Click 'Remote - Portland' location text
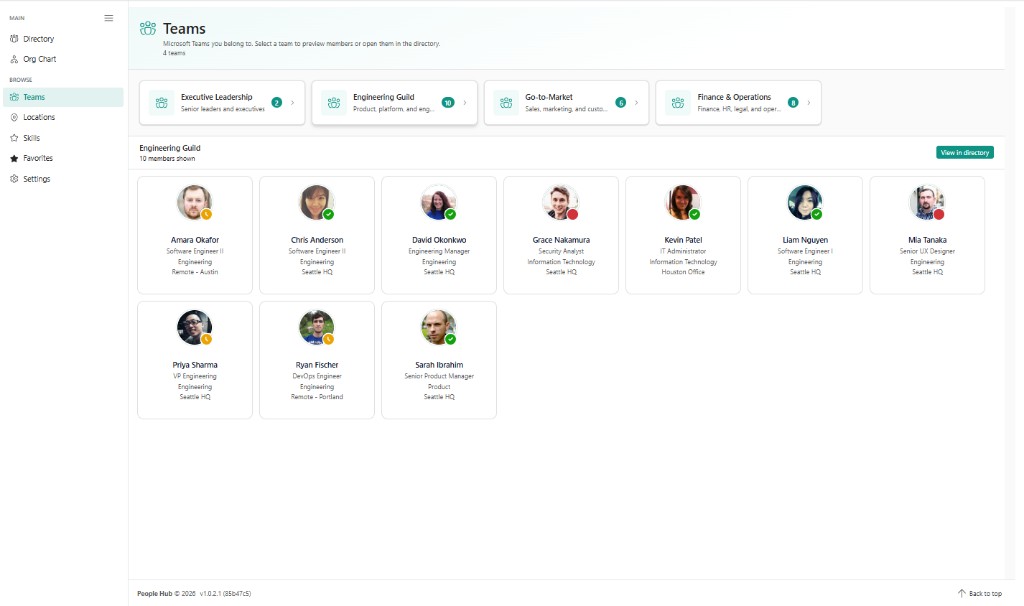1024x606 pixels. tap(317, 396)
